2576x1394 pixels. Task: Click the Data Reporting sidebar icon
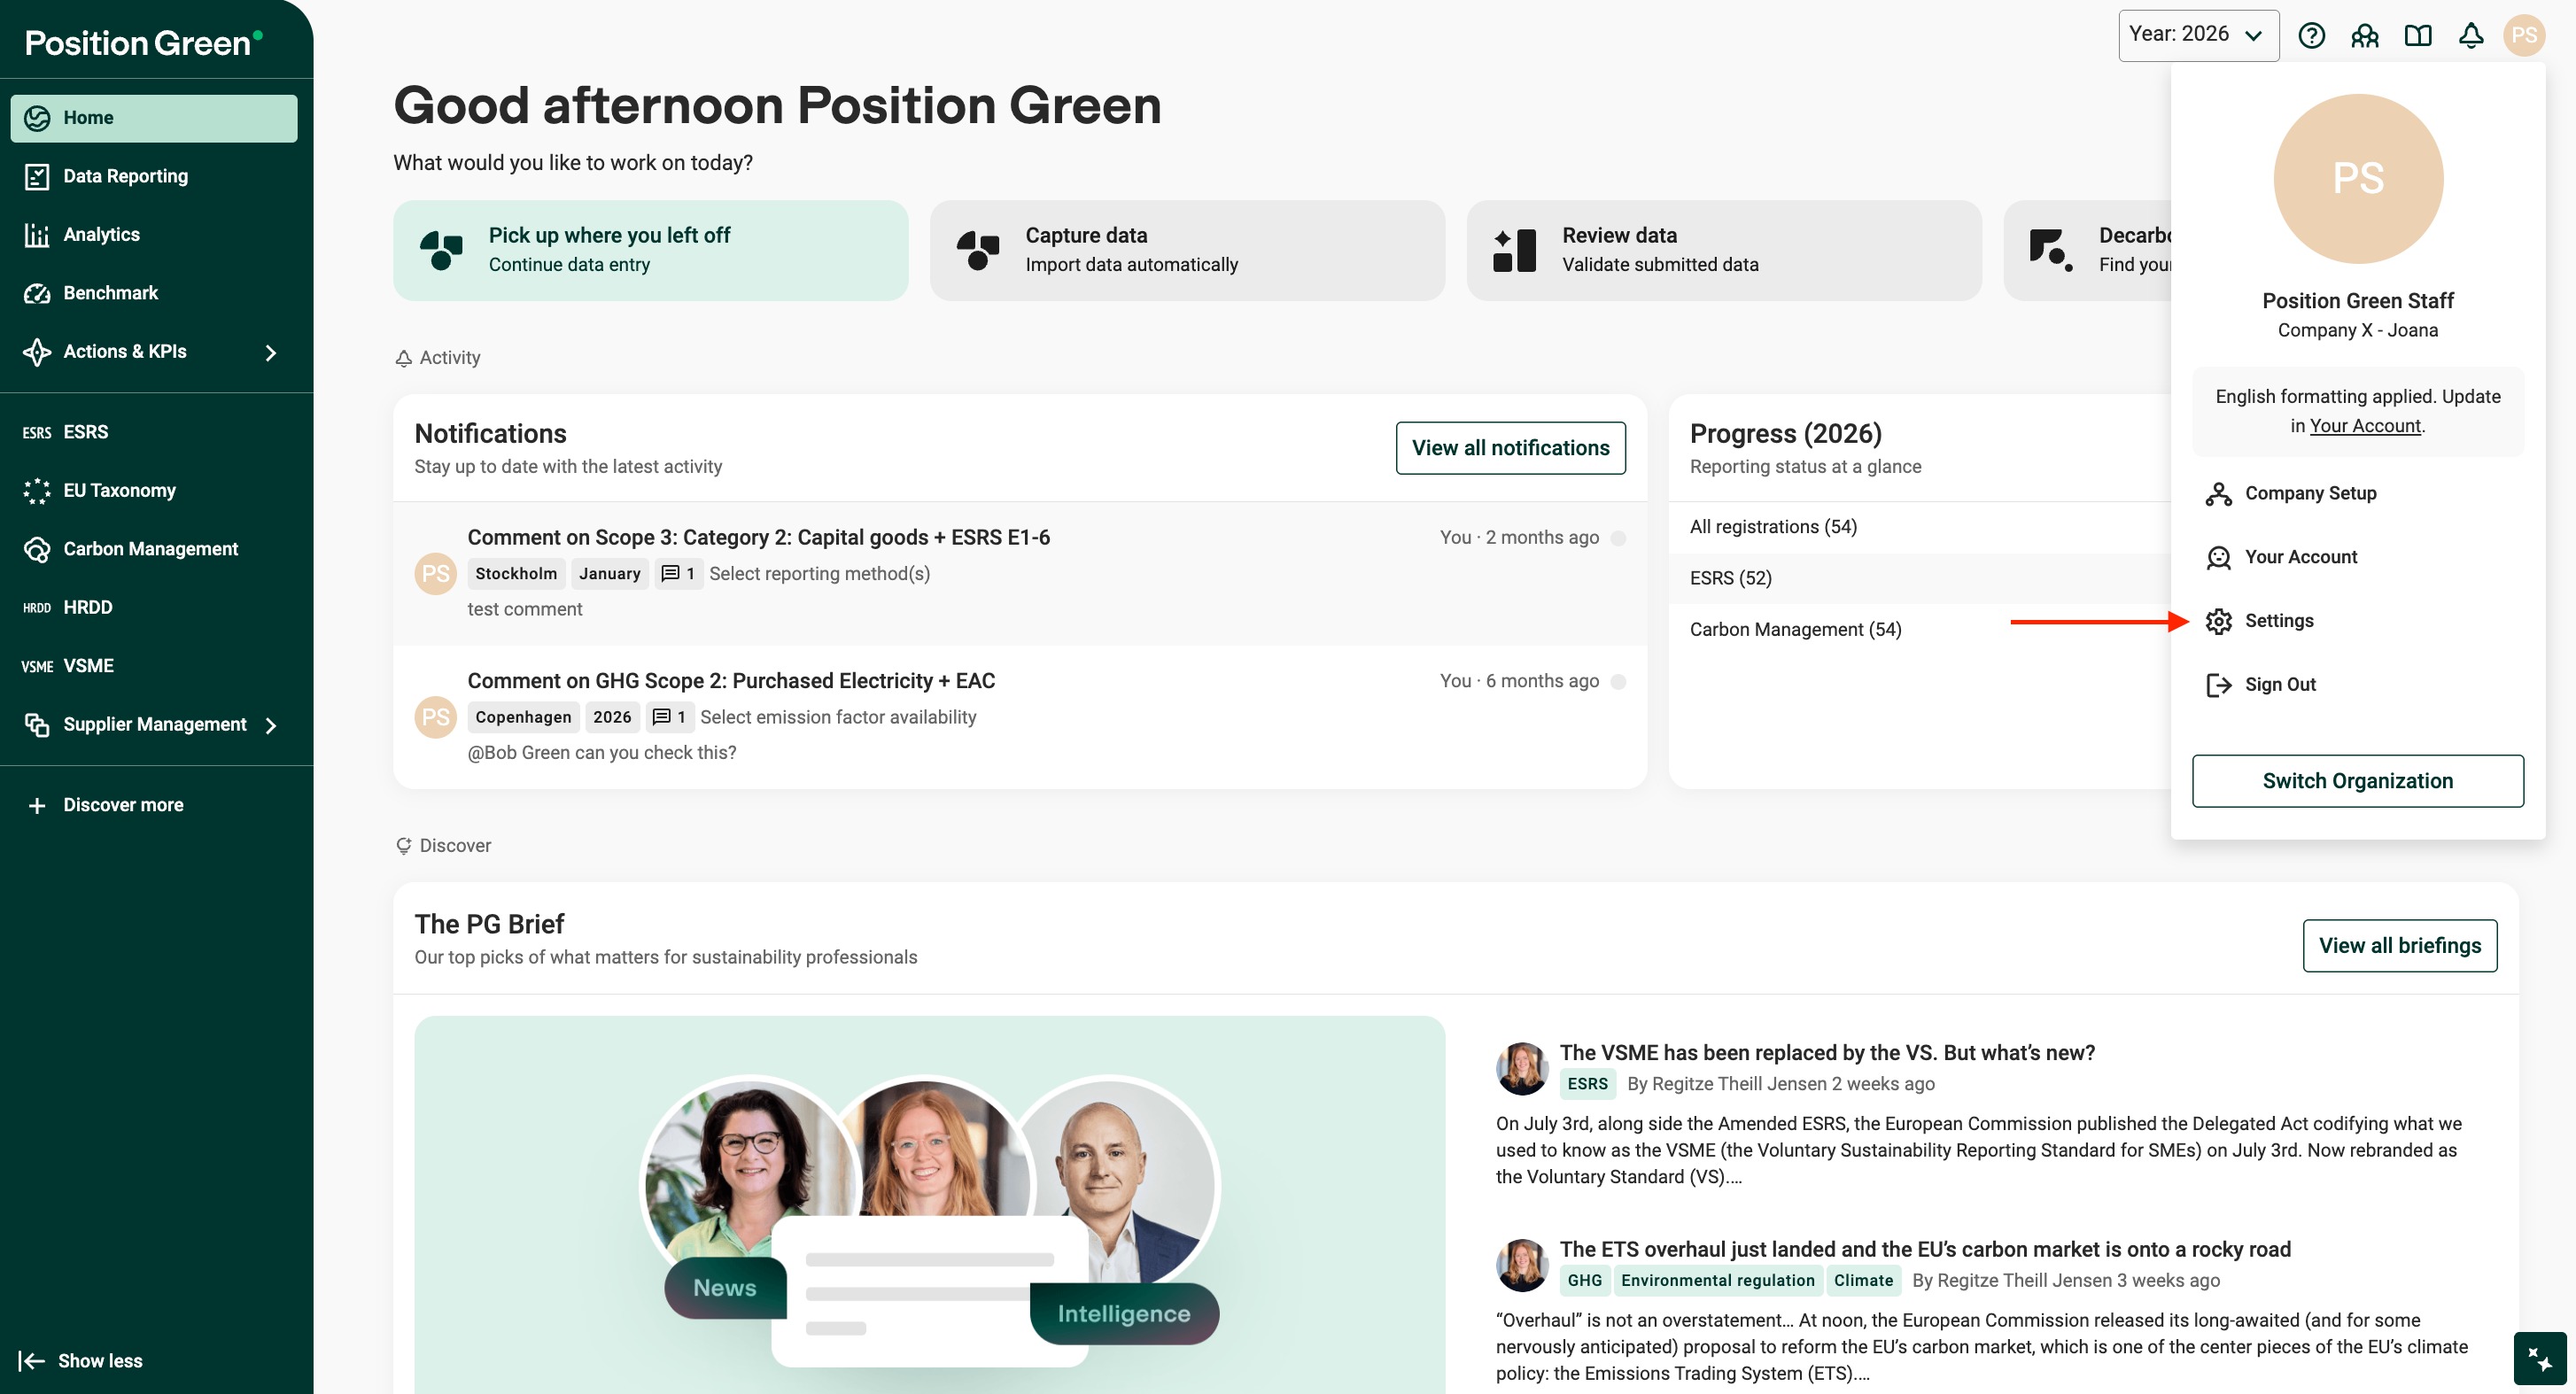click(37, 176)
